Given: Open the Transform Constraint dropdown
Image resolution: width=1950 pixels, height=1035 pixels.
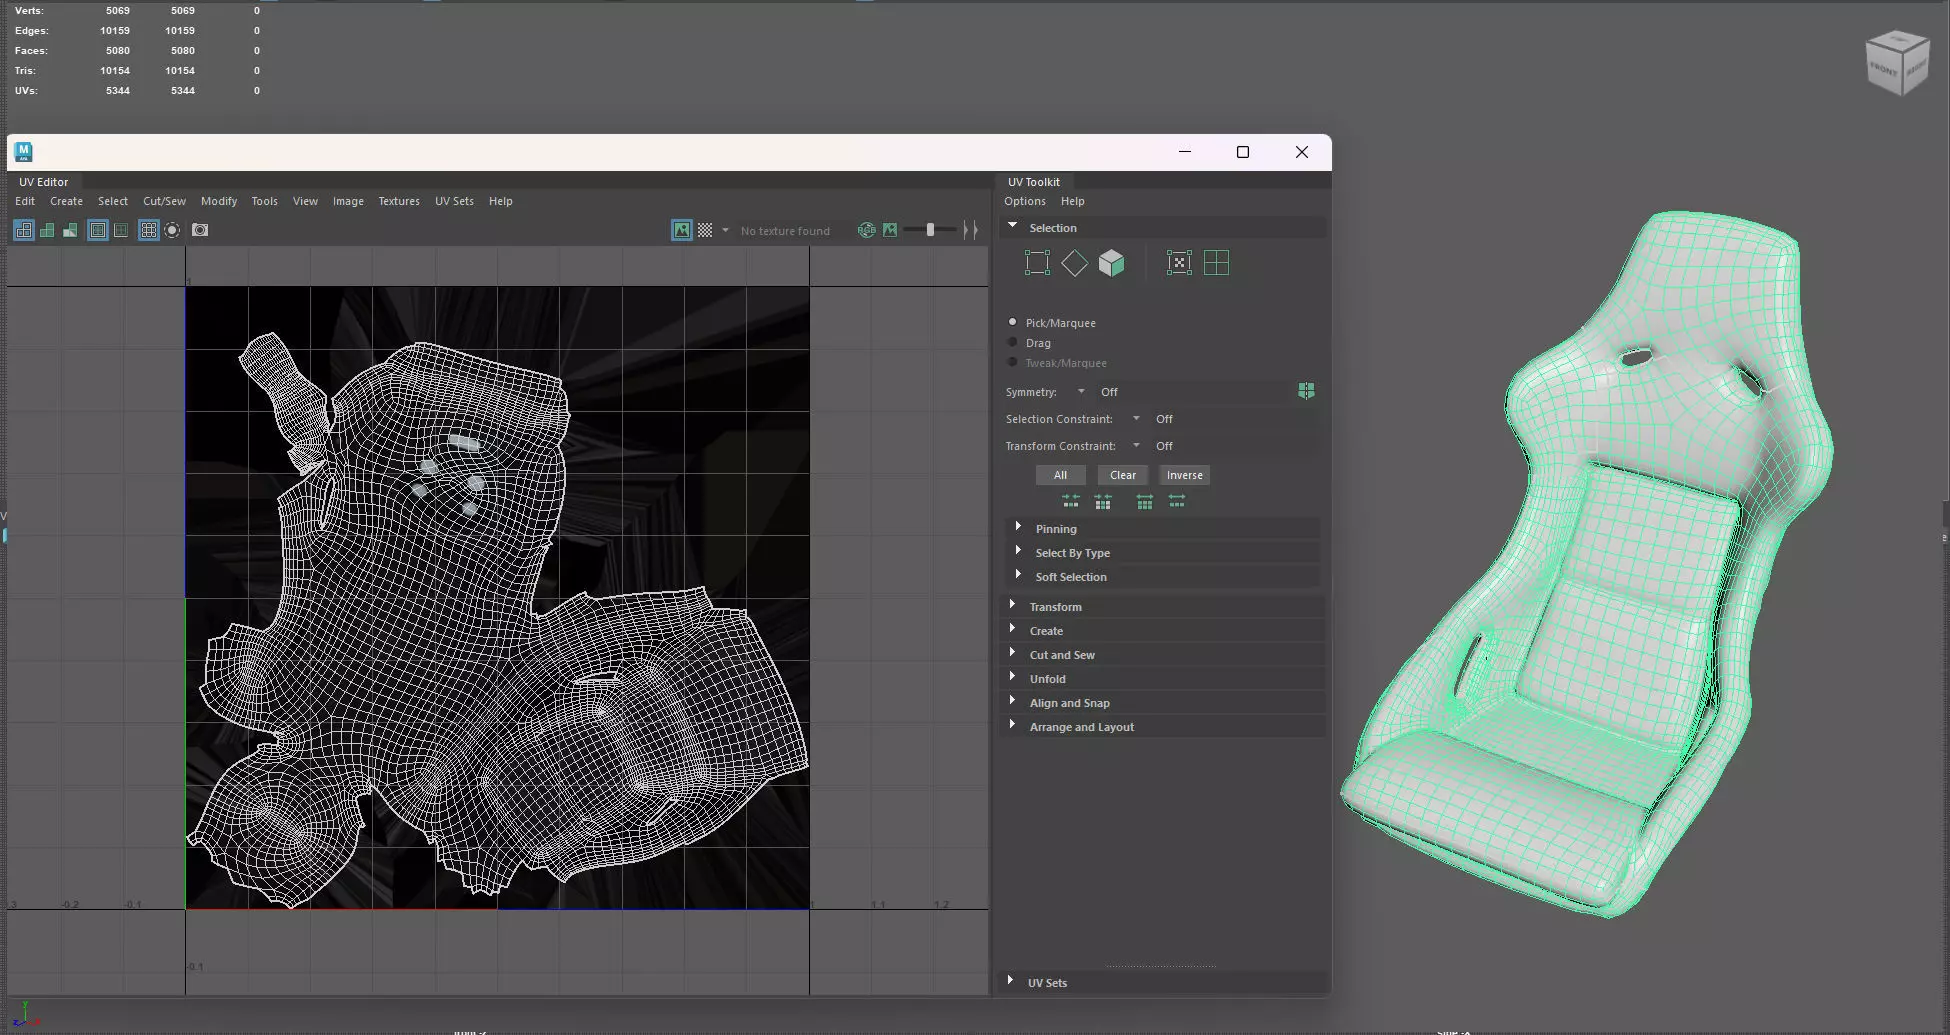Looking at the screenshot, I should click(x=1136, y=445).
